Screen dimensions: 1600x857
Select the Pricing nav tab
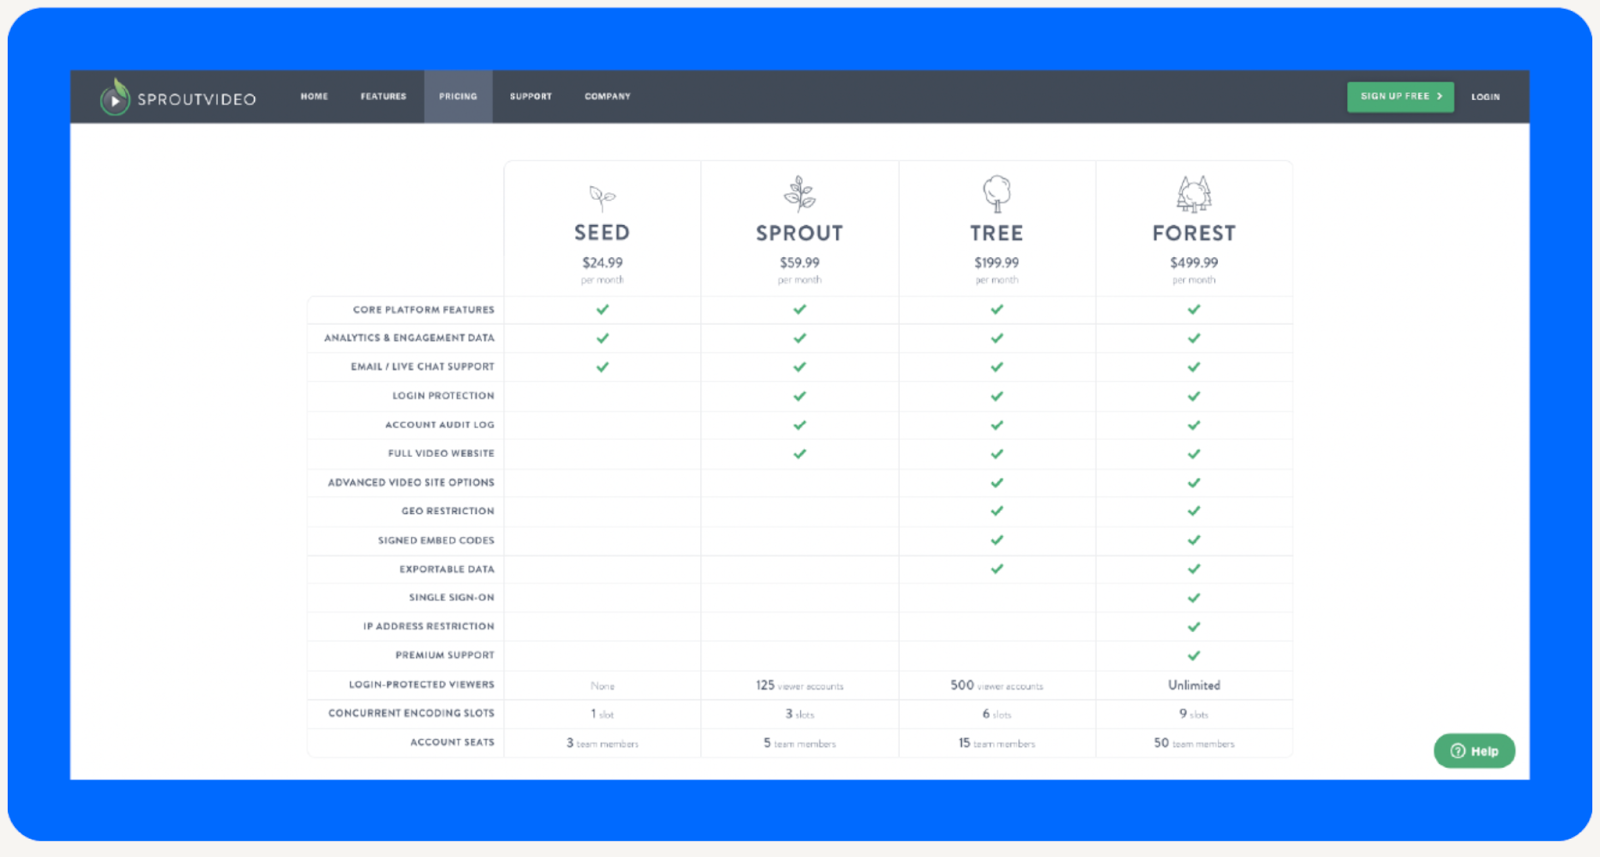(x=458, y=97)
